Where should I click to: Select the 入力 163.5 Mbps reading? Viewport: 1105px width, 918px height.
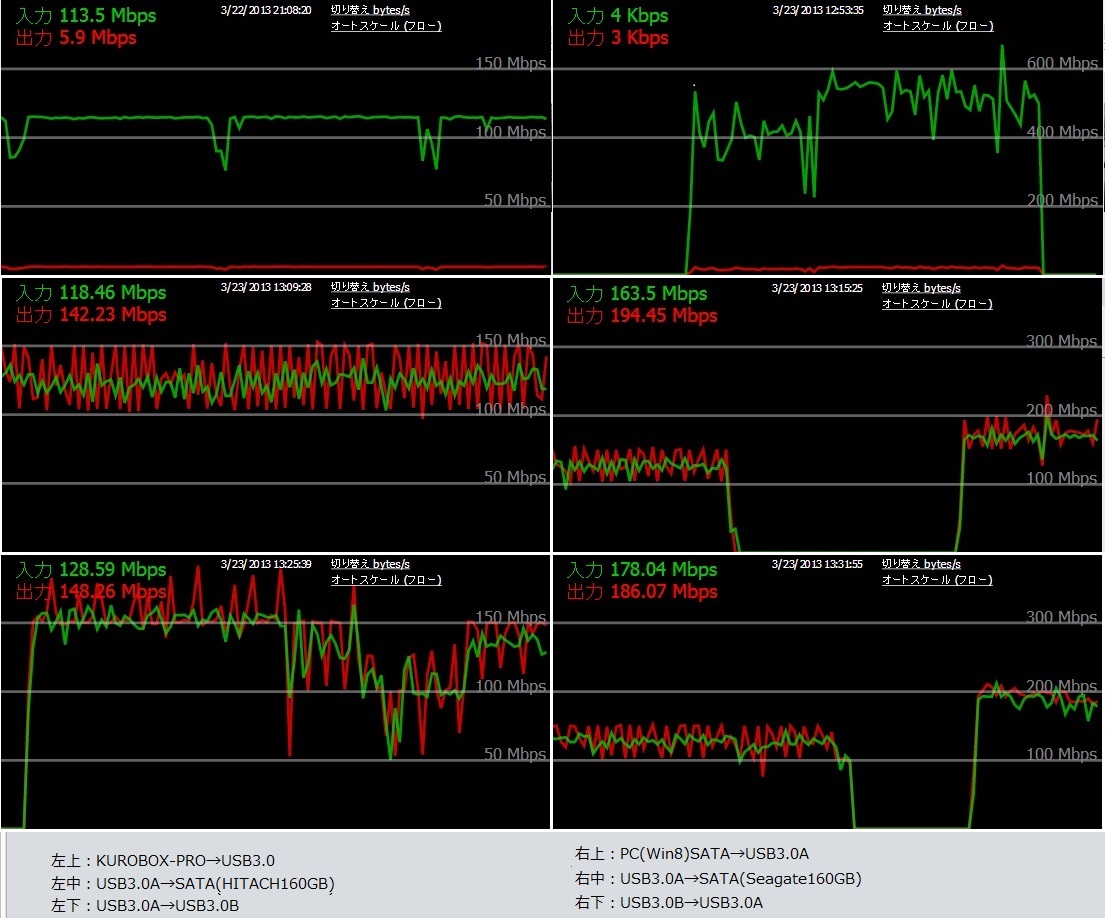(x=637, y=294)
